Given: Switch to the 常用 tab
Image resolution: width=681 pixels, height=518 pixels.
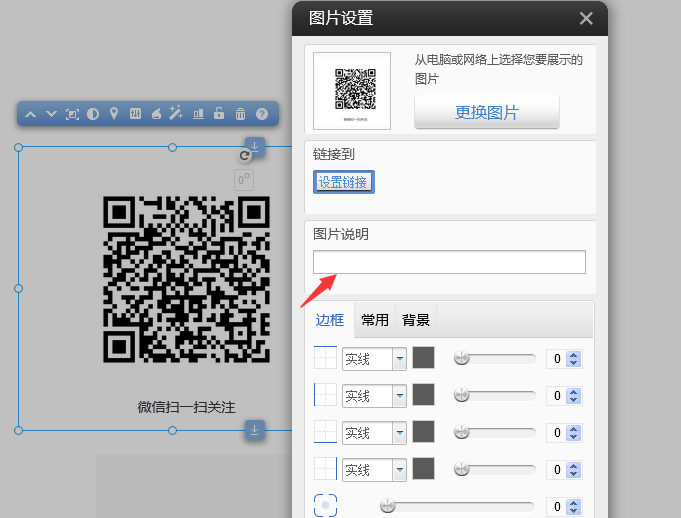Looking at the screenshot, I should [375, 320].
